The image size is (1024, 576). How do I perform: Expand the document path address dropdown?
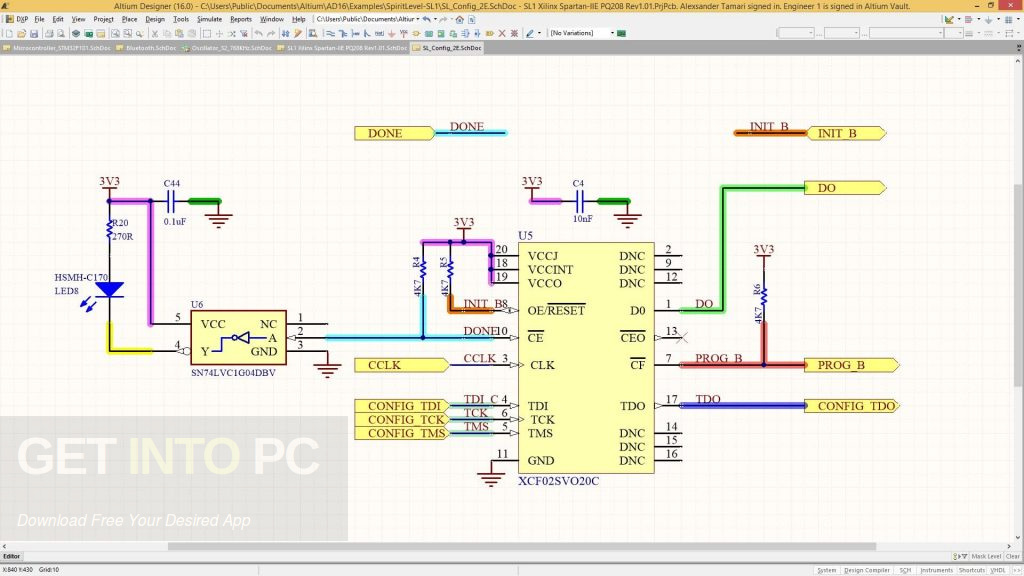(x=418, y=19)
